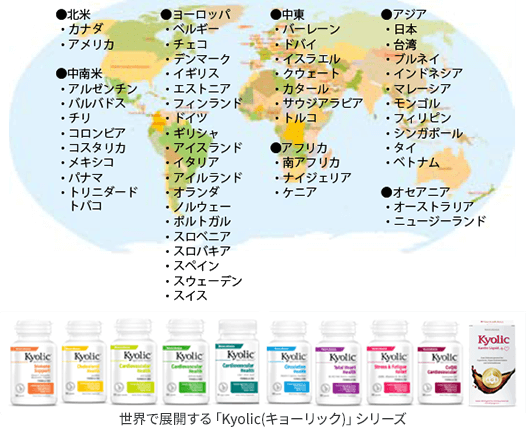
Task: Click エストニア in the Europe list
Action: tap(202, 89)
